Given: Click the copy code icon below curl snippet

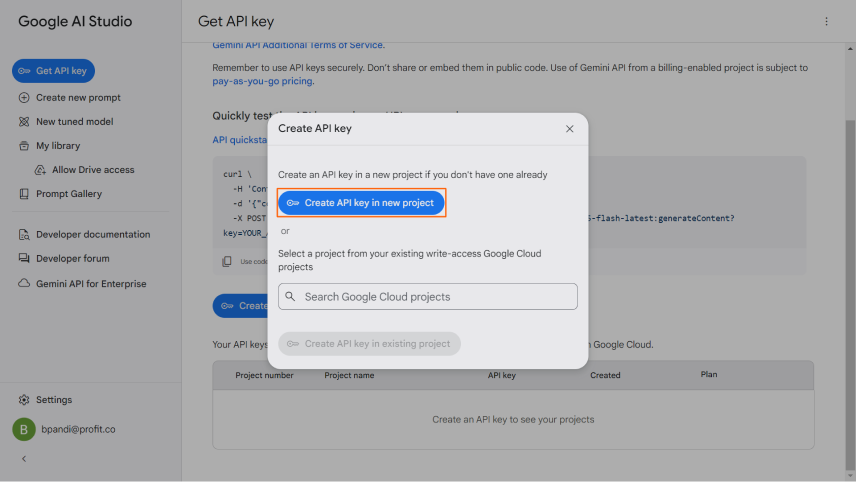Looking at the screenshot, I should click(227, 261).
